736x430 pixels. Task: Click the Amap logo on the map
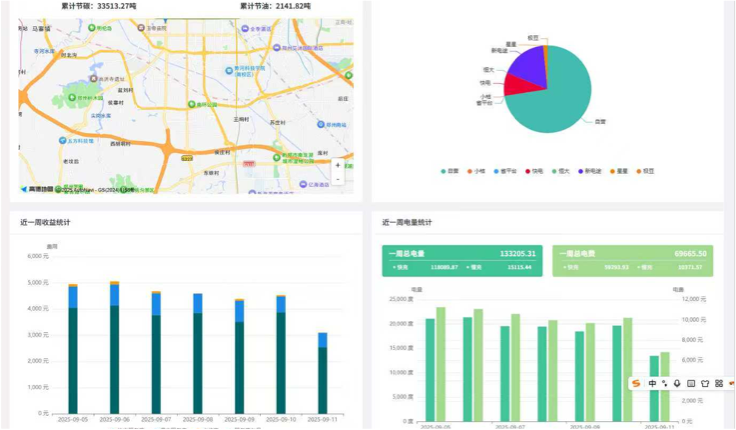pyautogui.click(x=40, y=189)
